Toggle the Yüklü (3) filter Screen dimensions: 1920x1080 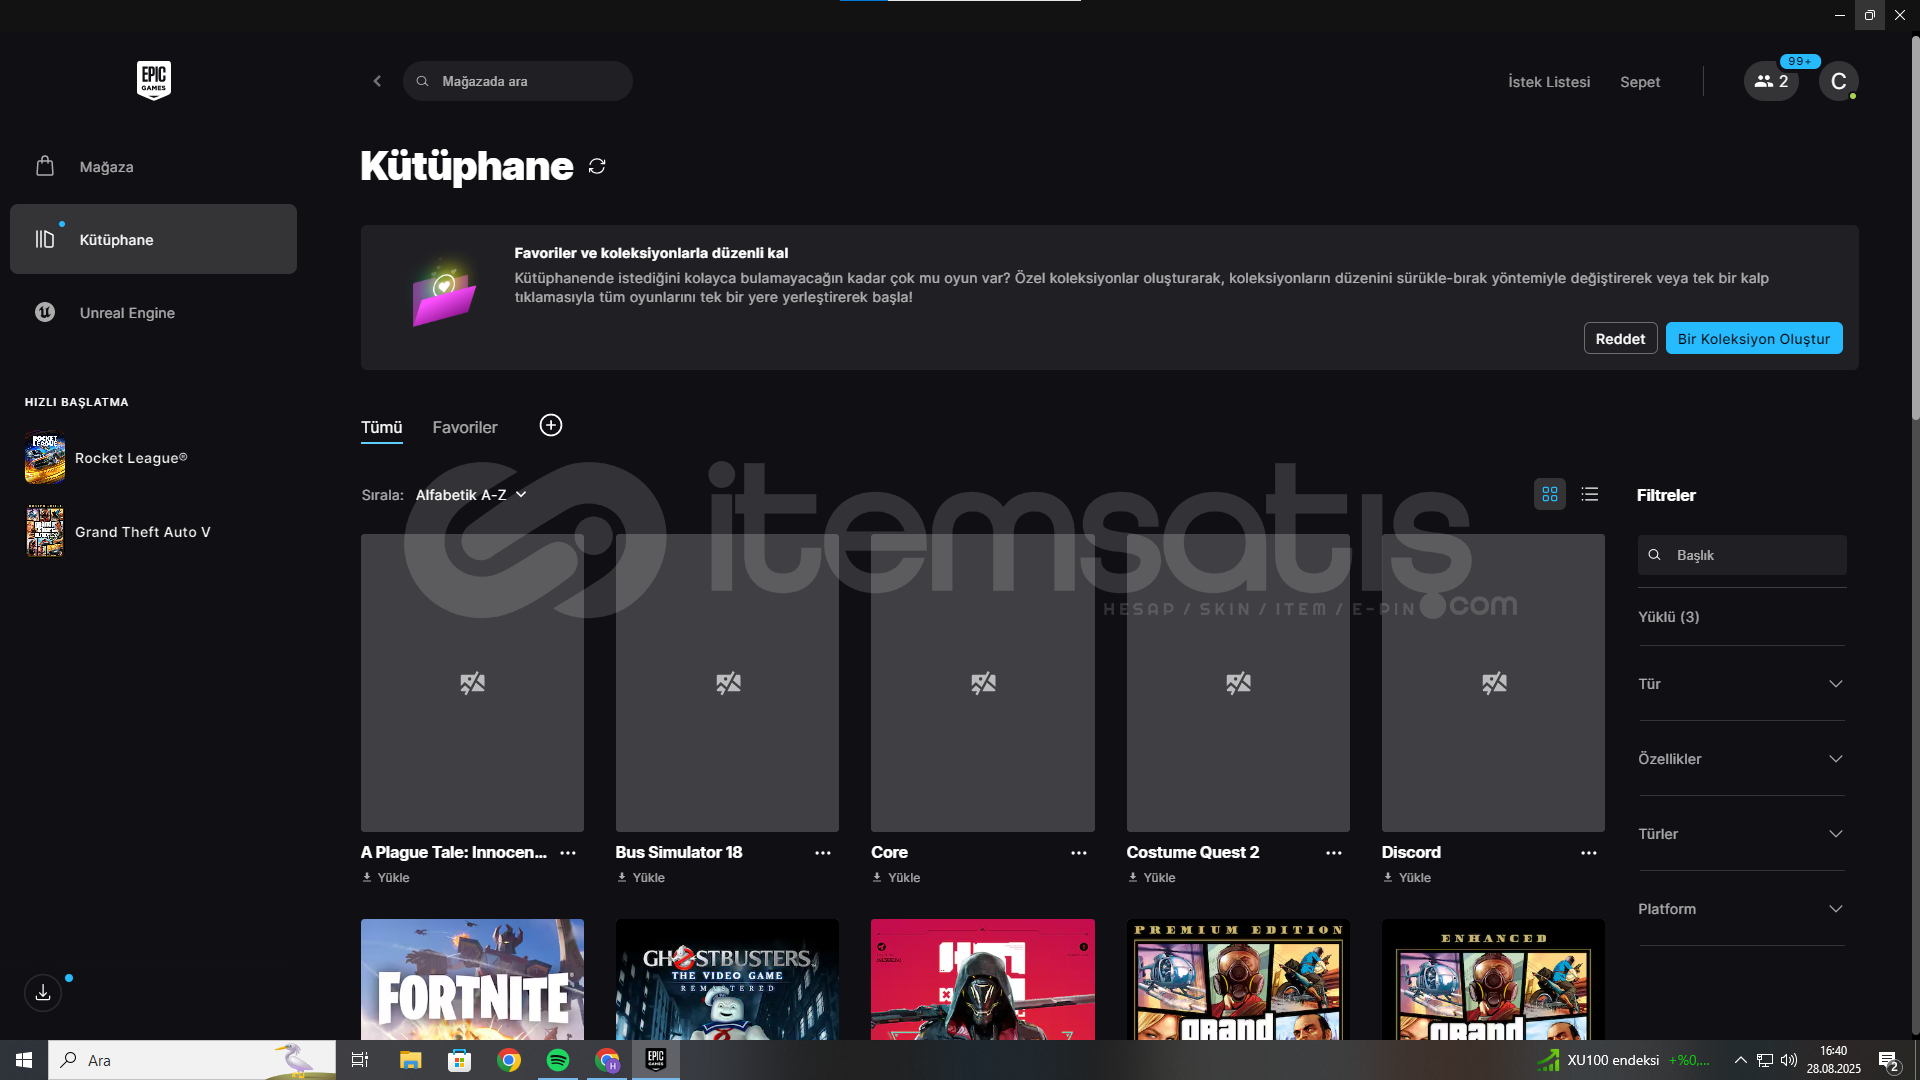point(1669,617)
